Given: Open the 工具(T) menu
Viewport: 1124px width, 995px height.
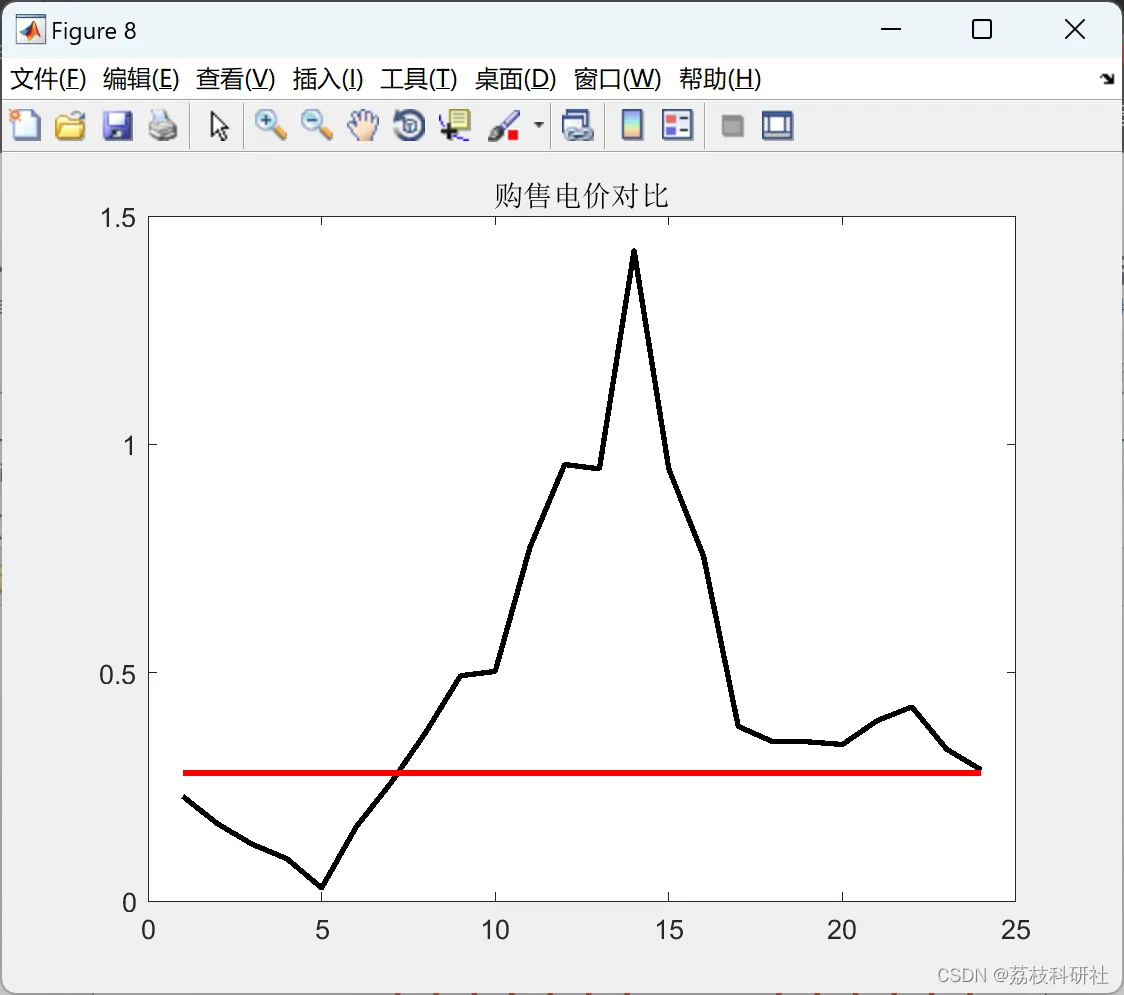Looking at the screenshot, I should pos(419,79).
